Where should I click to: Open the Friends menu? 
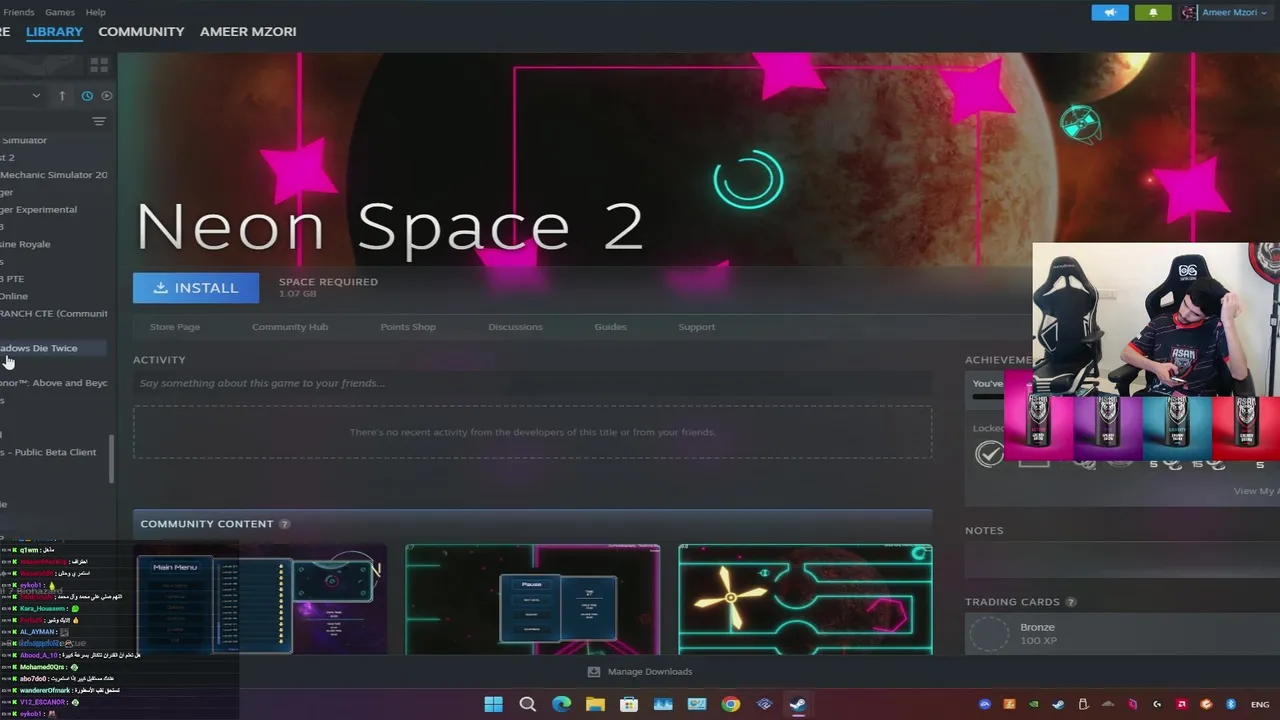(x=18, y=12)
